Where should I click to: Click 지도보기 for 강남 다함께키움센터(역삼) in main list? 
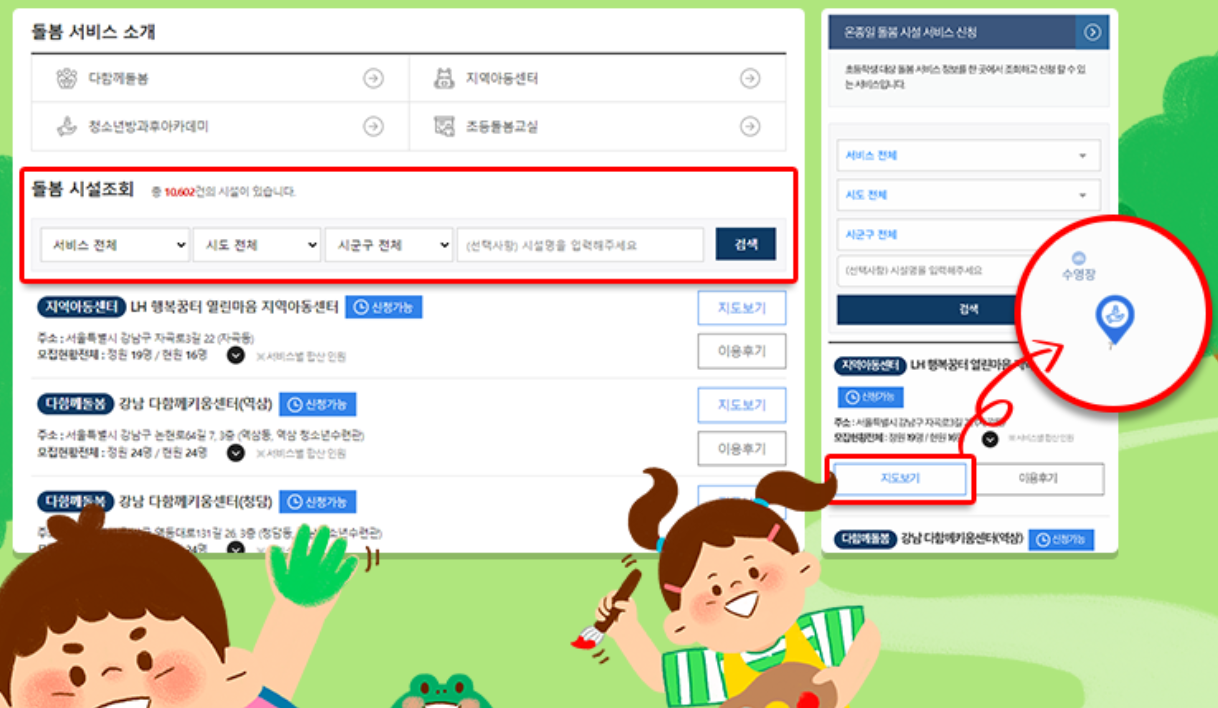pos(741,405)
